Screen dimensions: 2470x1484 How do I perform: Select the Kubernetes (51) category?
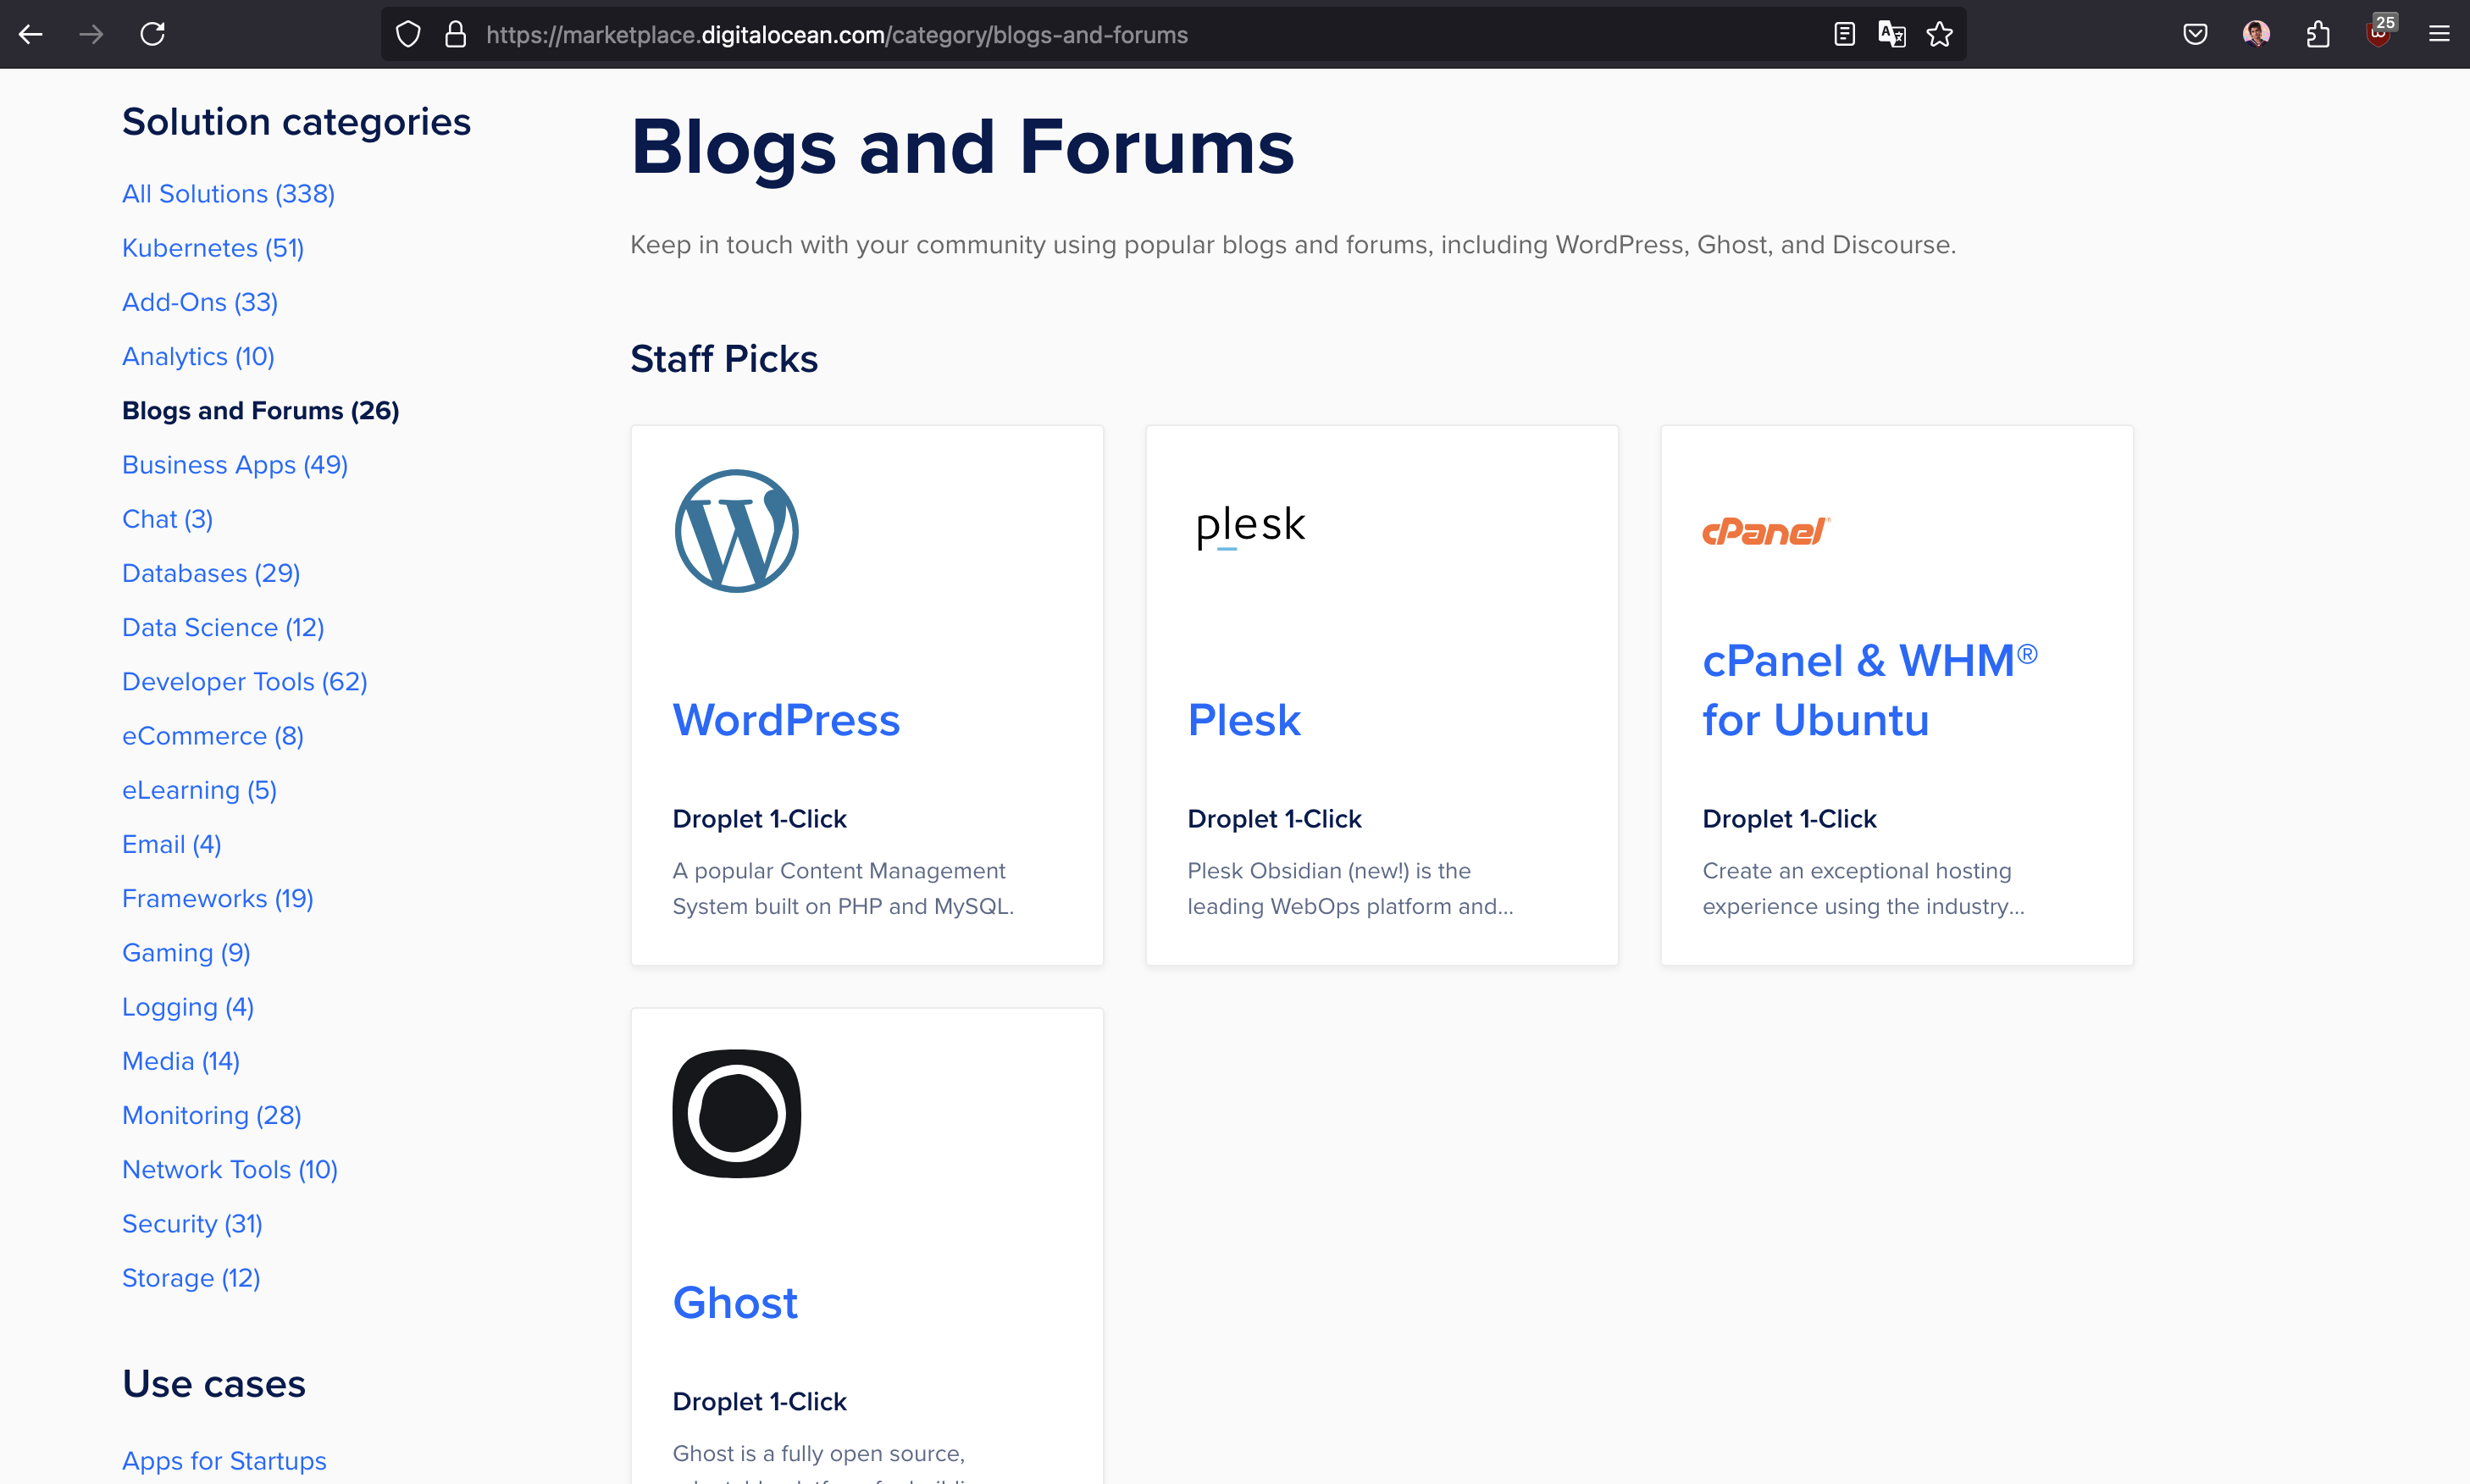[212, 247]
